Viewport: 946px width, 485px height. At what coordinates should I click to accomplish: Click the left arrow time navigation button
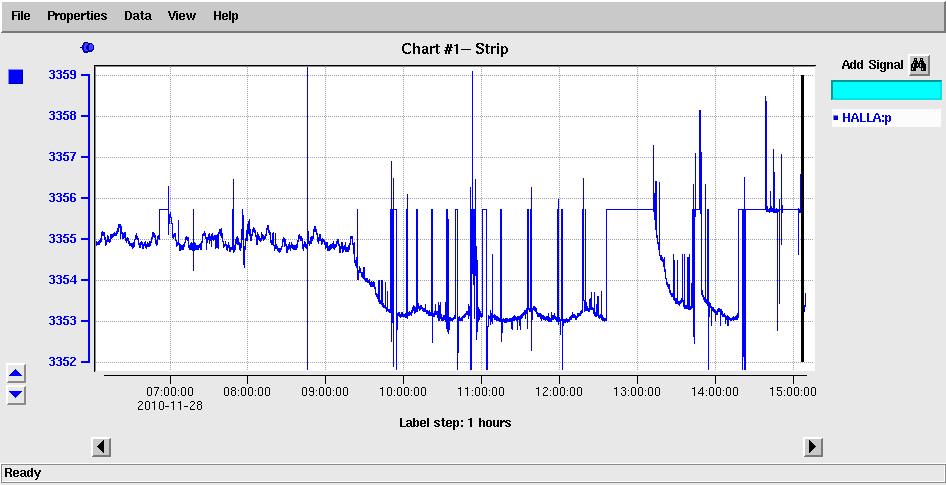101,447
